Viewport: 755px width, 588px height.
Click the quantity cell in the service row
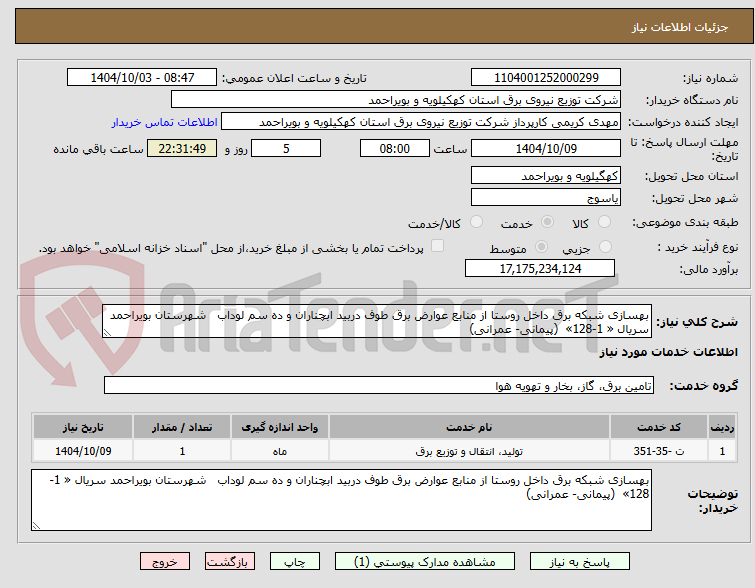(x=182, y=451)
